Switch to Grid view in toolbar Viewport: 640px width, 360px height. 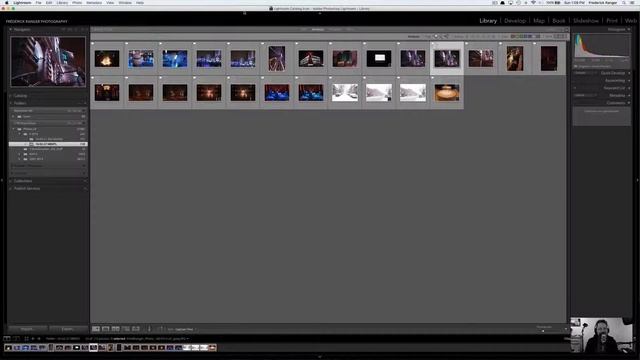tap(96, 329)
